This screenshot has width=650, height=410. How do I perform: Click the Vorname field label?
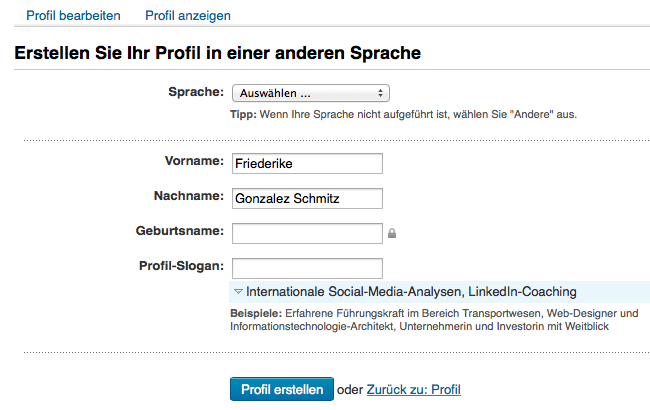[x=194, y=161]
